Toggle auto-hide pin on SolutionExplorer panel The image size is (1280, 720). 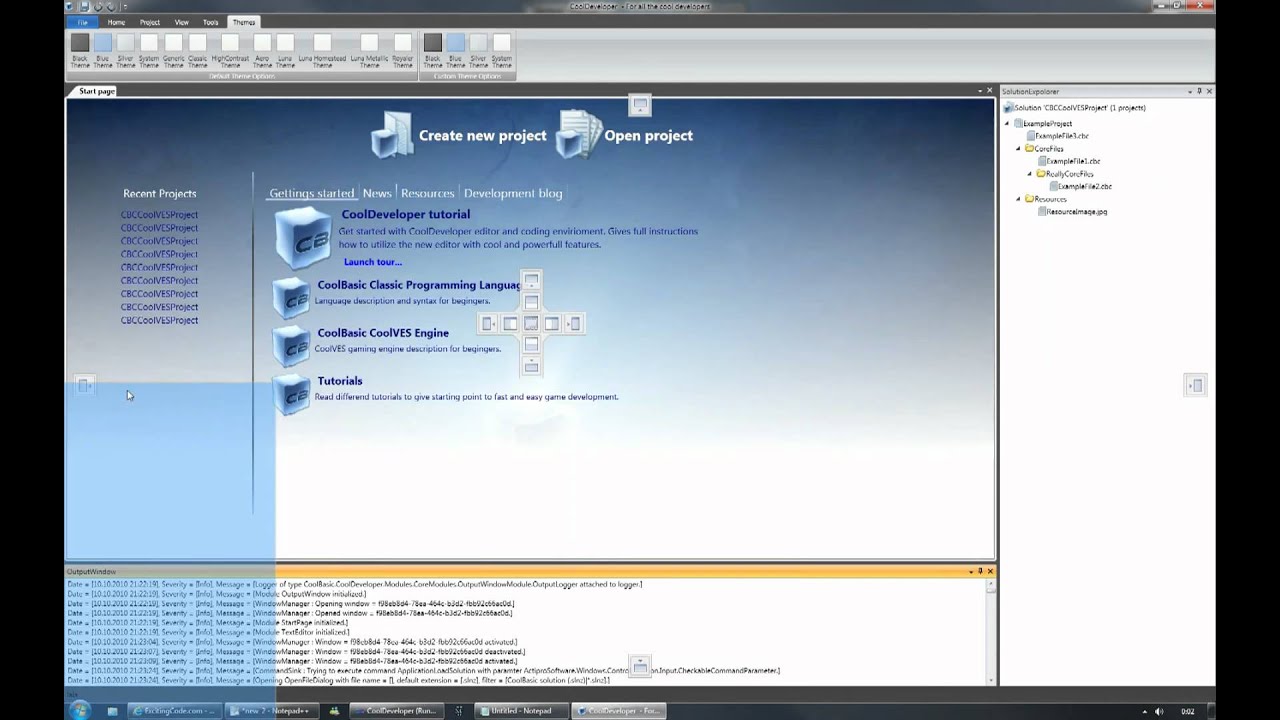[1199, 91]
